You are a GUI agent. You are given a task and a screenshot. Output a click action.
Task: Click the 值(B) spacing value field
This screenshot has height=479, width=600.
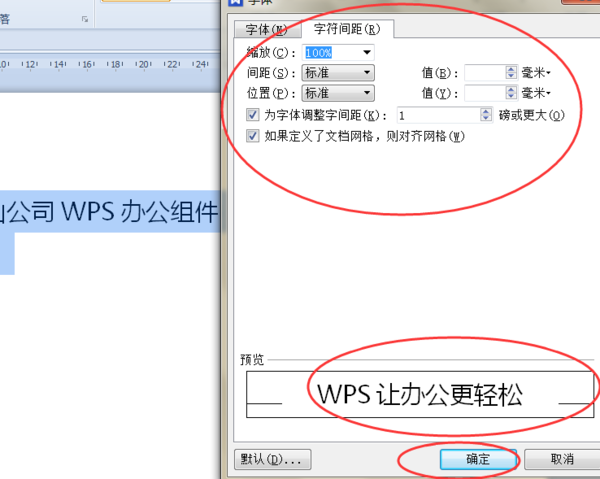coord(485,72)
